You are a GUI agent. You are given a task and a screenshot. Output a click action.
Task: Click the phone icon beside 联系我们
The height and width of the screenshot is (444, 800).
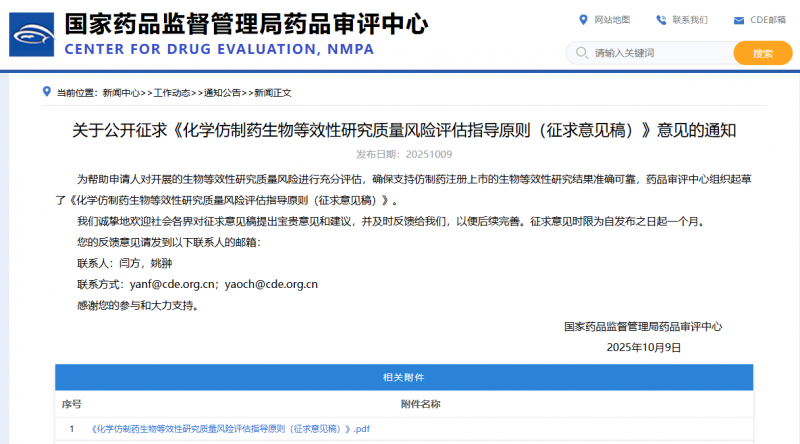[x=661, y=20]
